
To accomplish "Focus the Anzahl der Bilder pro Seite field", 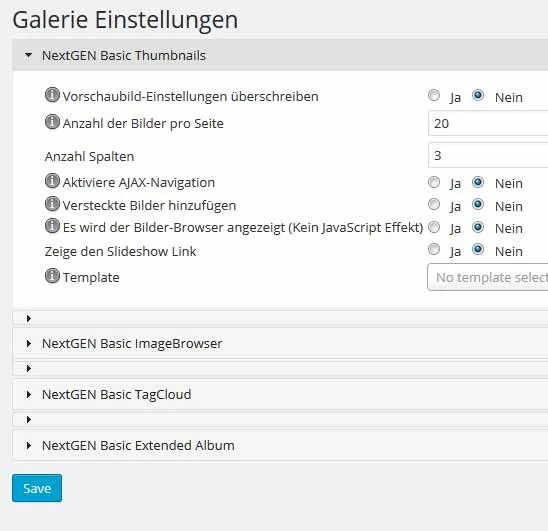I will 488,123.
